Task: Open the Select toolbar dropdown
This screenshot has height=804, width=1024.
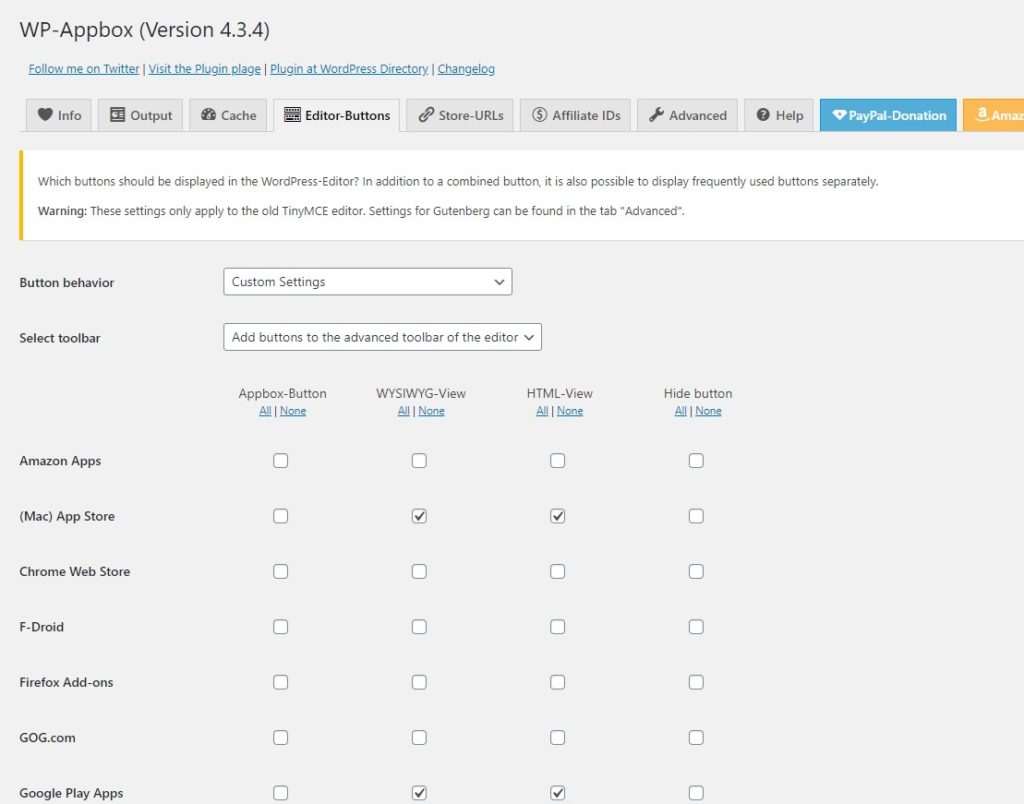Action: 383,337
